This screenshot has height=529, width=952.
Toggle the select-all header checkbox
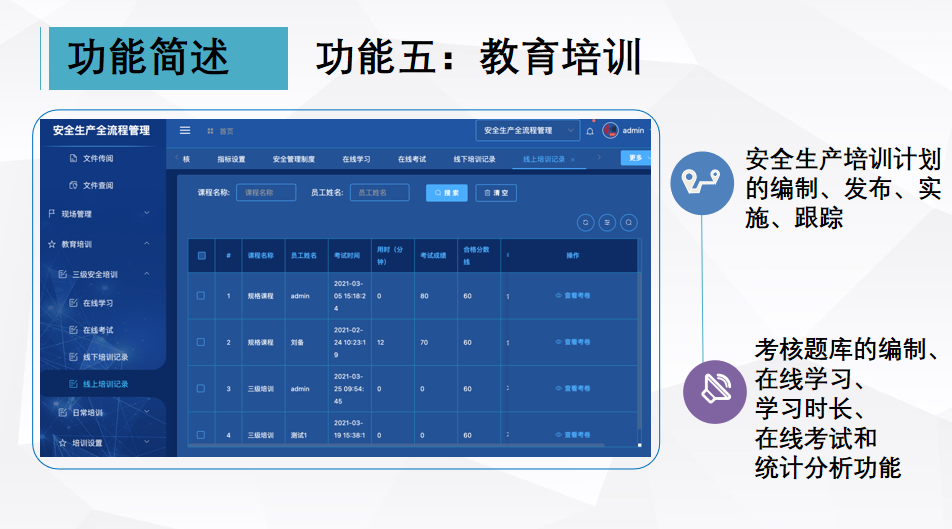201,256
